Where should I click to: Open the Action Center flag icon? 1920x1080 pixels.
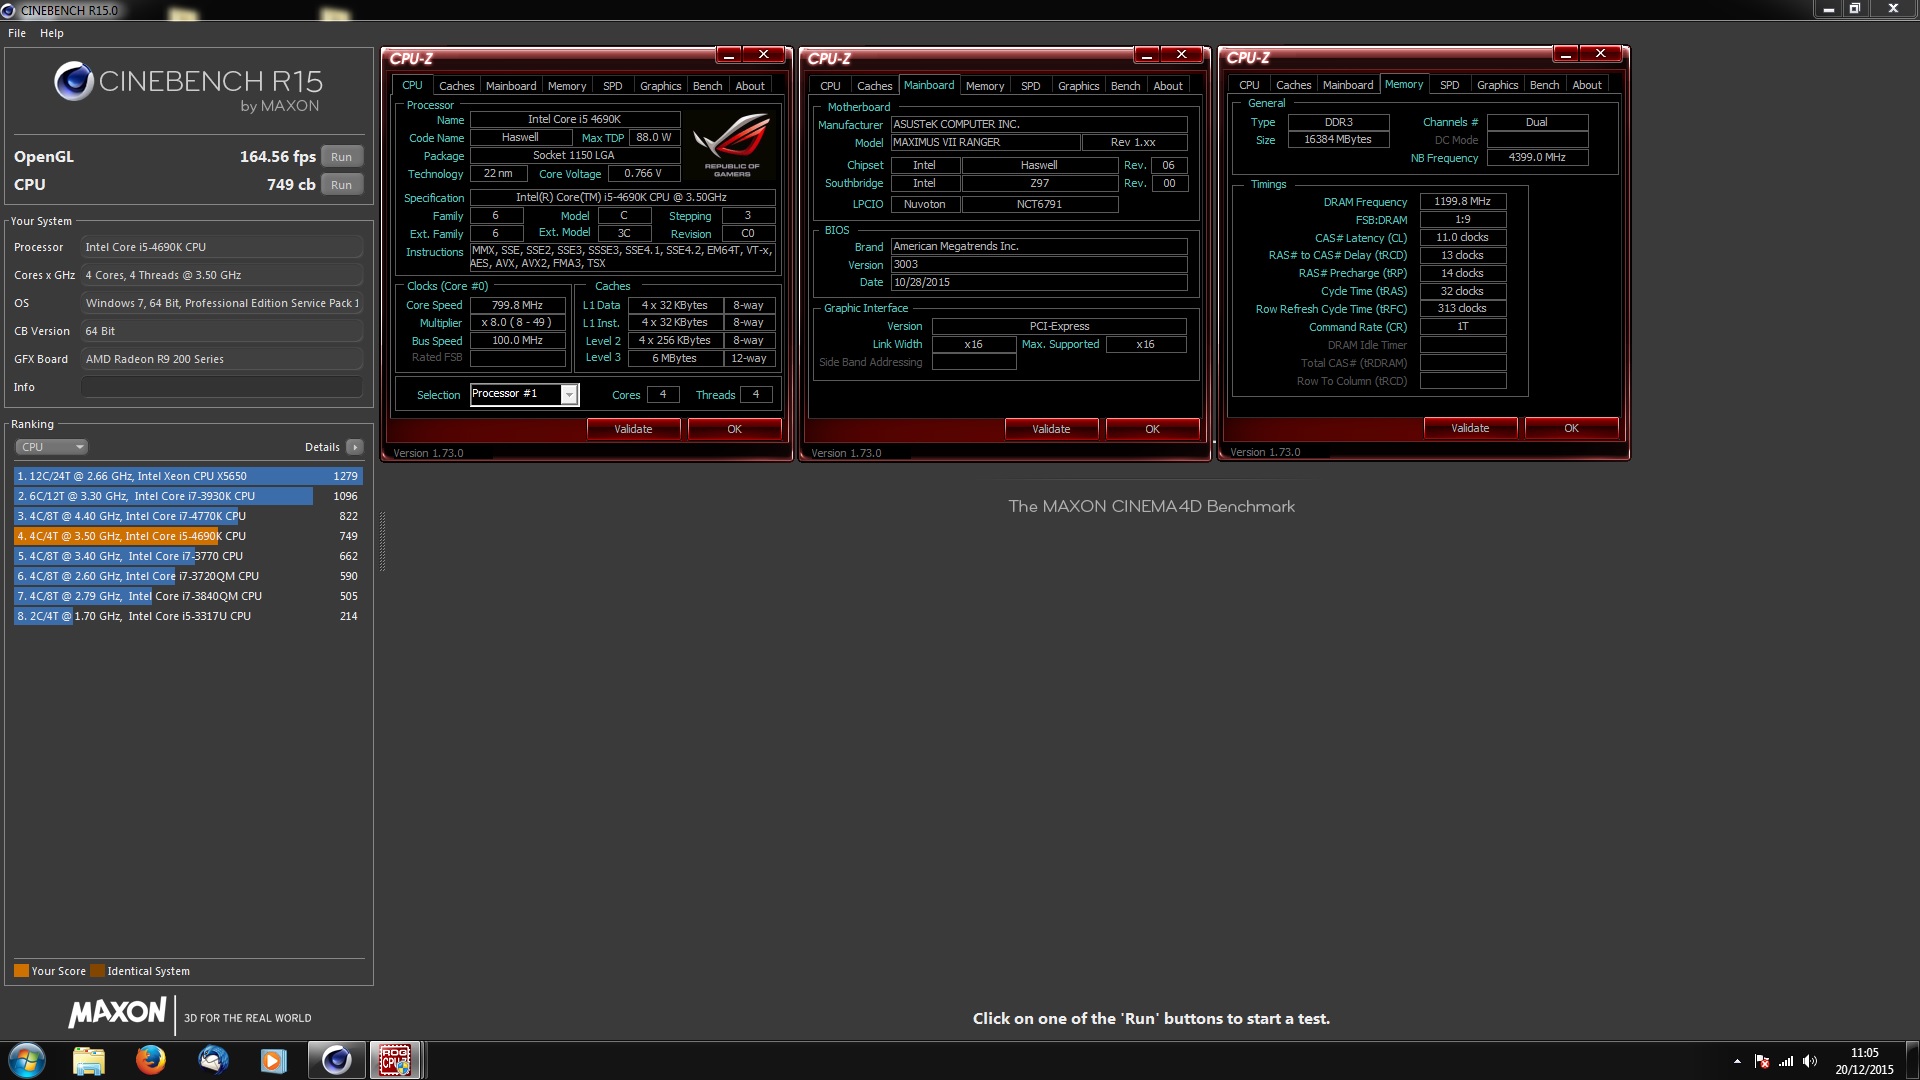1762,1061
